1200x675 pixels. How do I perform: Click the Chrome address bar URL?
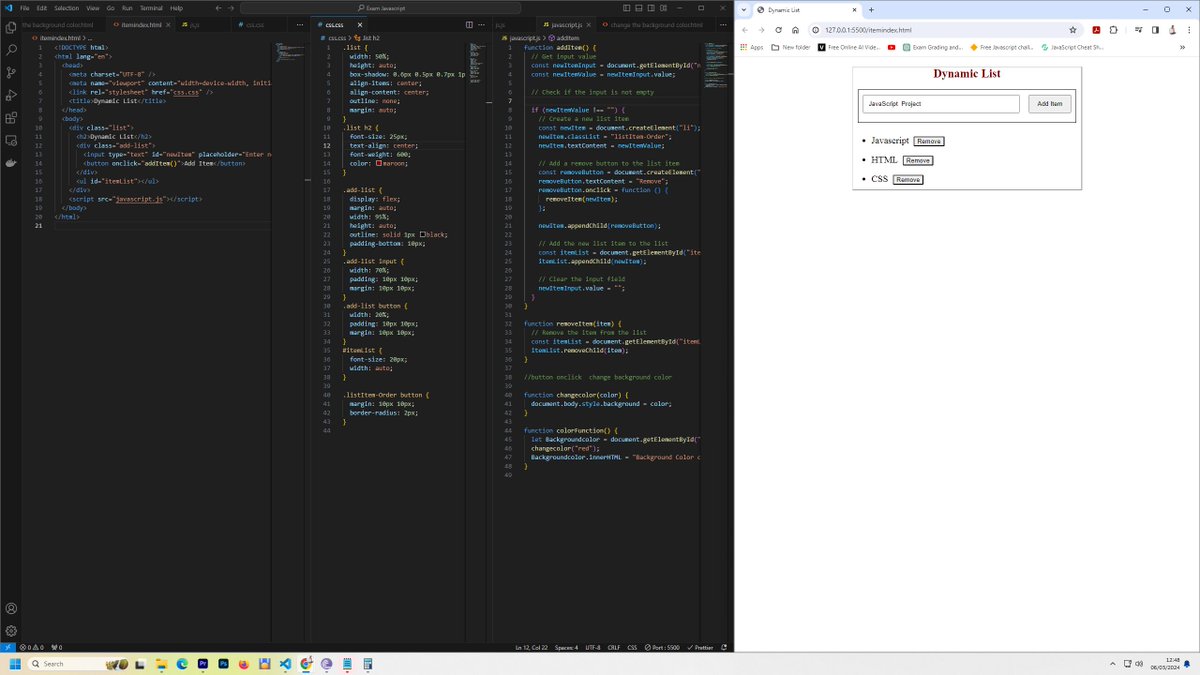point(868,30)
